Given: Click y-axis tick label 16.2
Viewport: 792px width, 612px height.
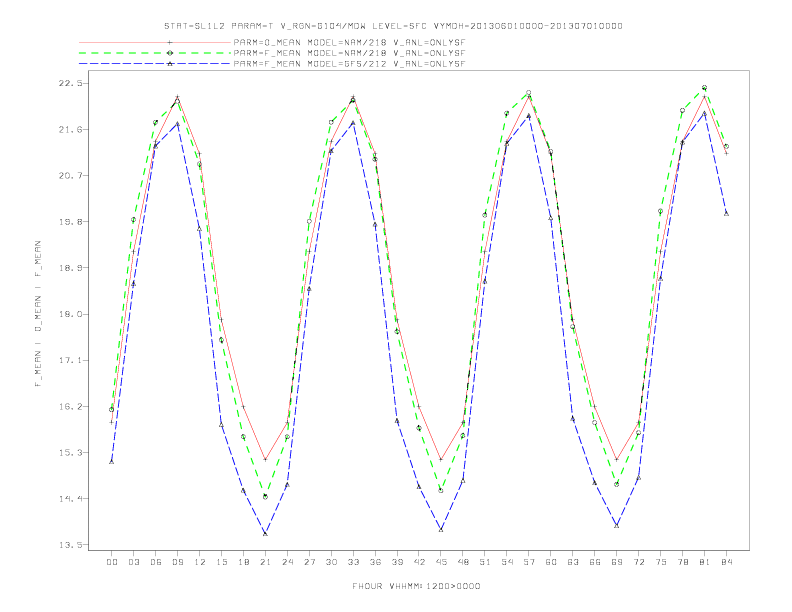Looking at the screenshot, I should [x=70, y=406].
